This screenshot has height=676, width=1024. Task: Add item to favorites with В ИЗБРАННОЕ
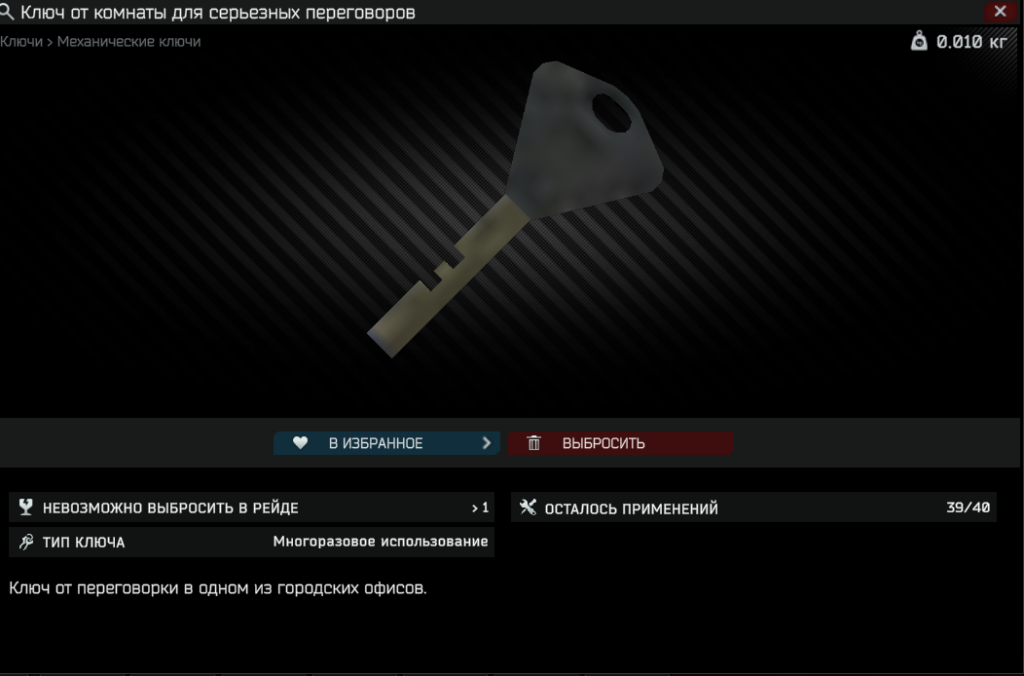pos(387,443)
